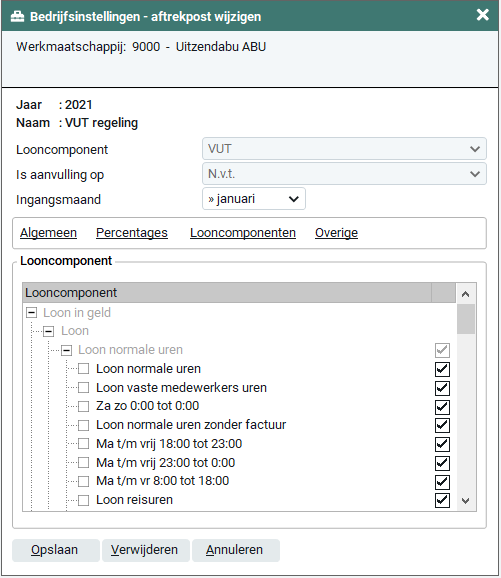
Task: Close the Bedrijfsinstellingen dialog with X icon
Action: point(483,15)
